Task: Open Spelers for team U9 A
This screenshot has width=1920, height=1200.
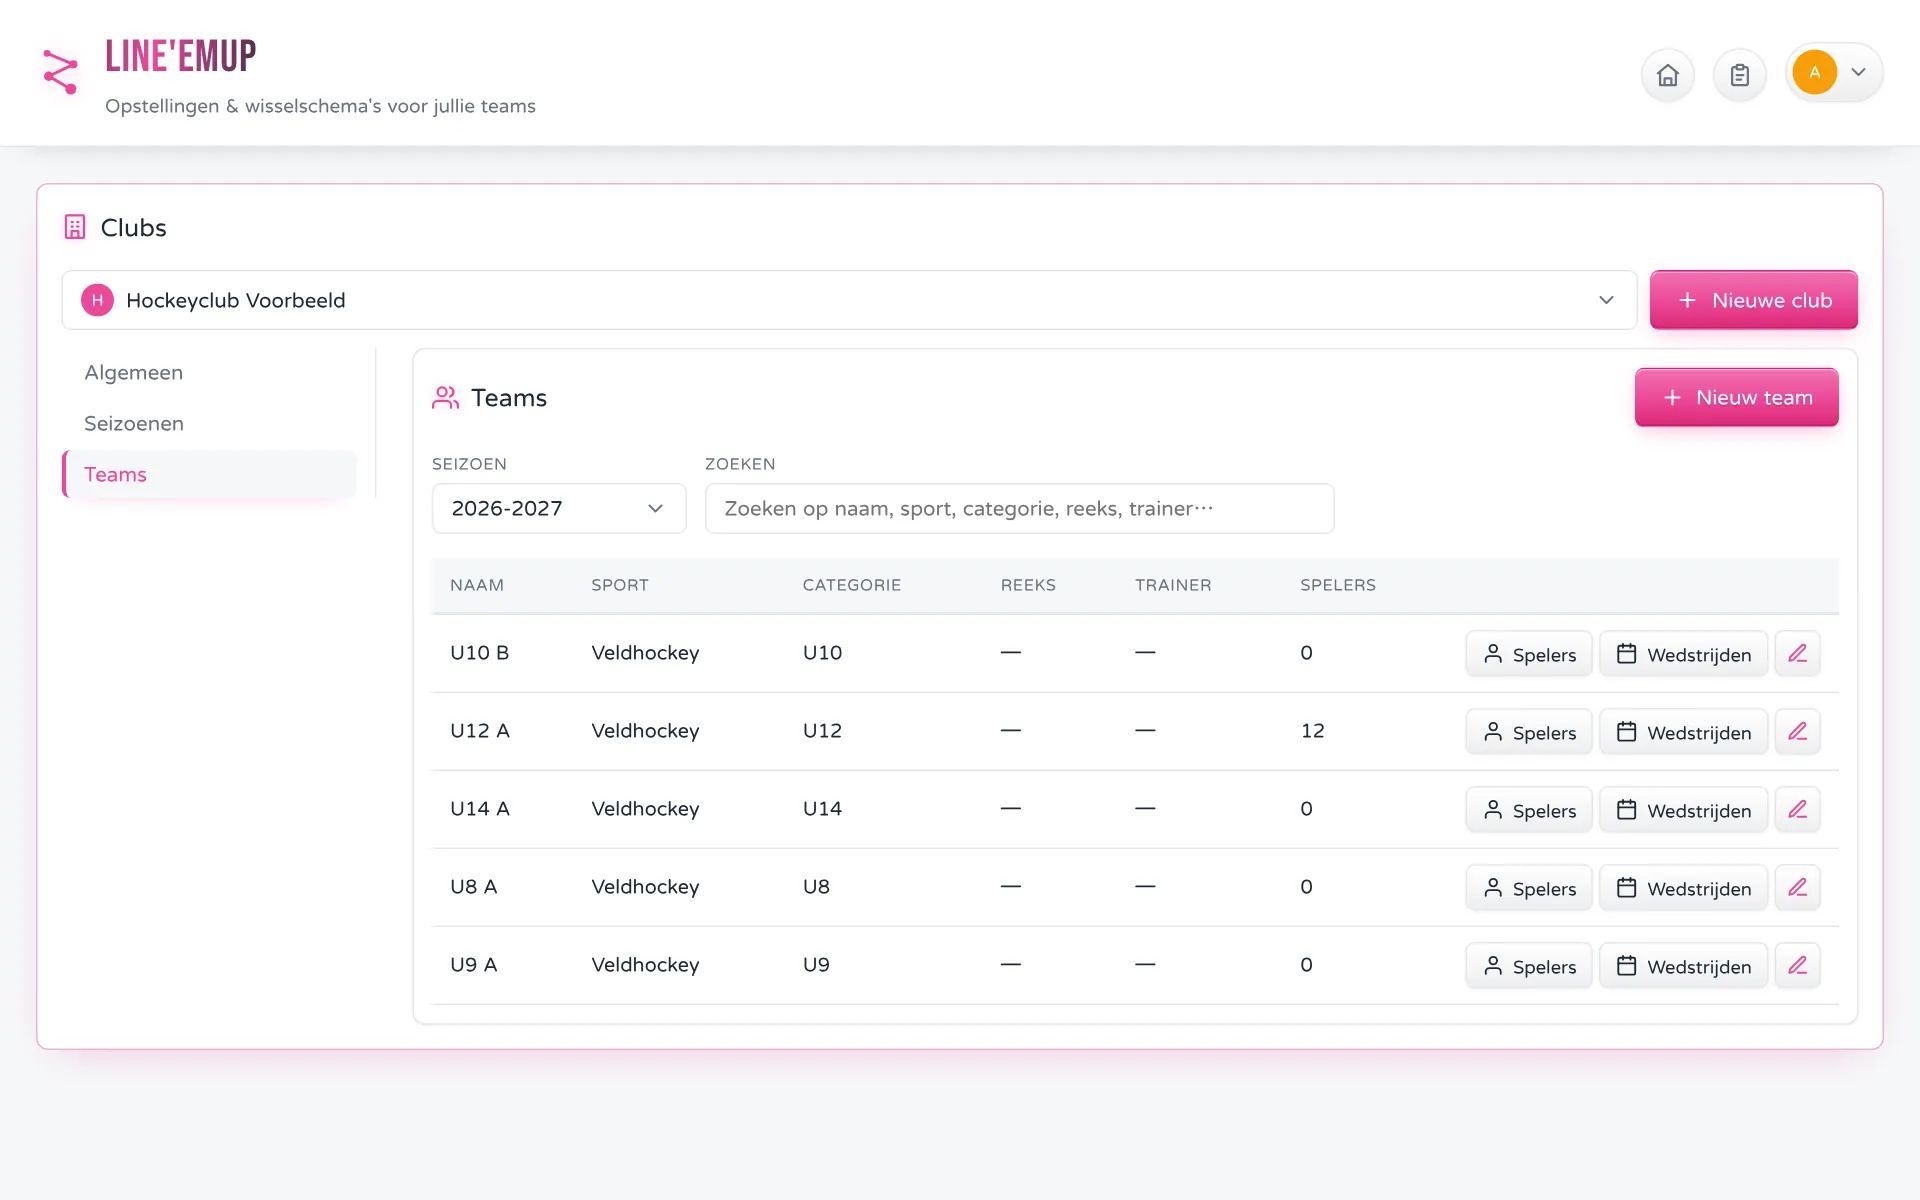Action: (1528, 966)
